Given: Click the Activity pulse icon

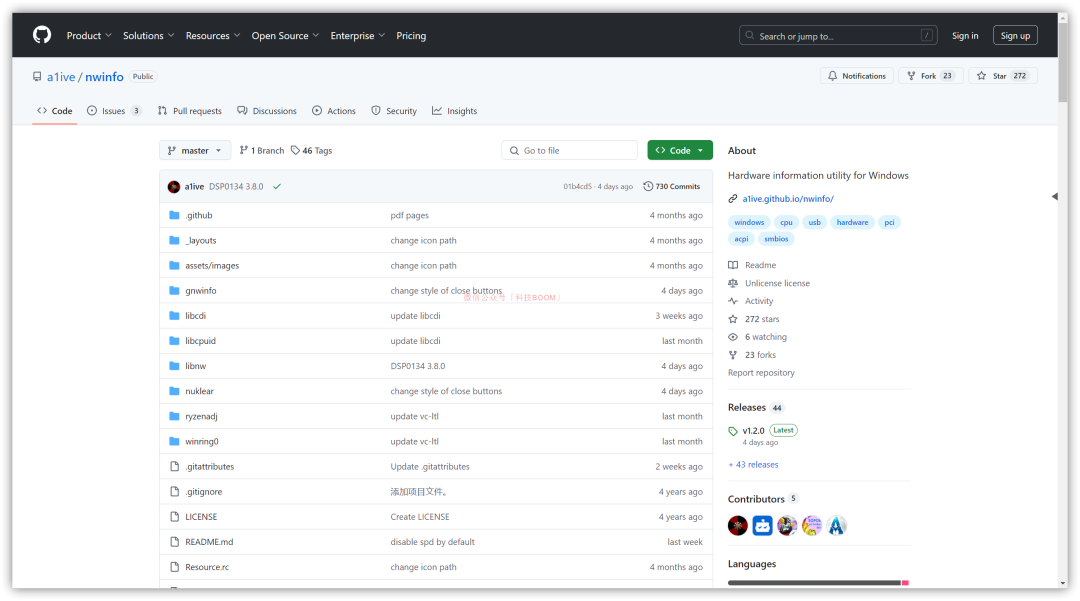Looking at the screenshot, I should click(x=733, y=301).
